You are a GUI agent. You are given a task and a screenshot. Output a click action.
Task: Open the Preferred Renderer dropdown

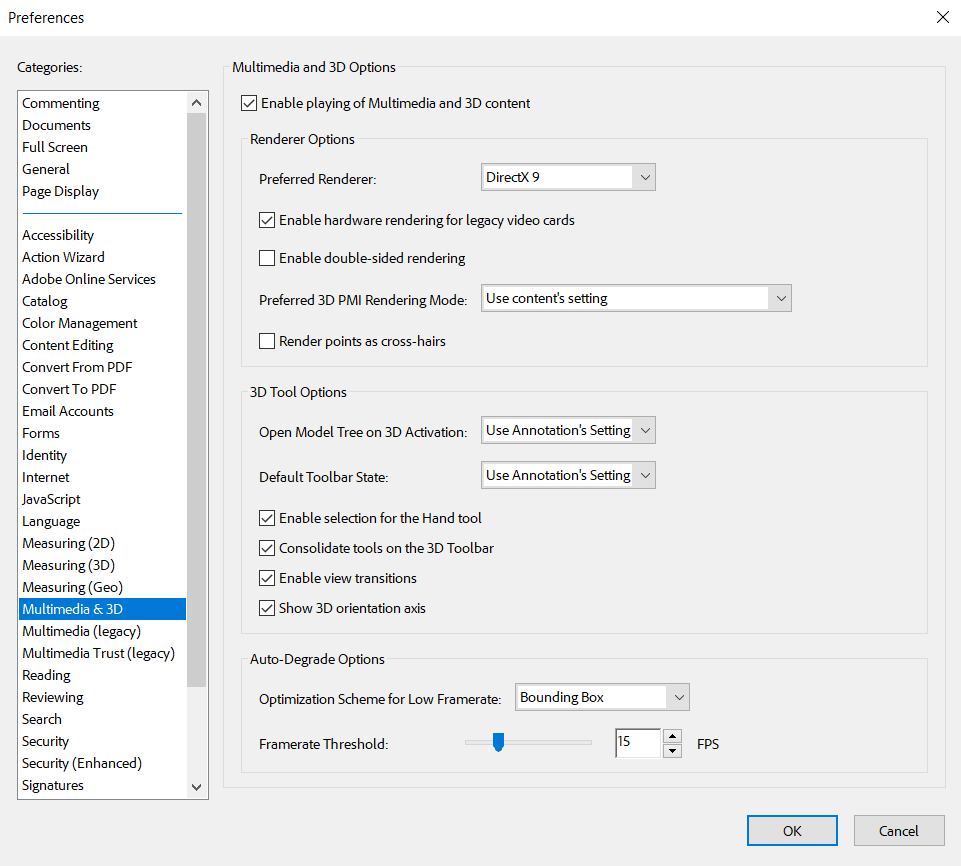coord(645,176)
